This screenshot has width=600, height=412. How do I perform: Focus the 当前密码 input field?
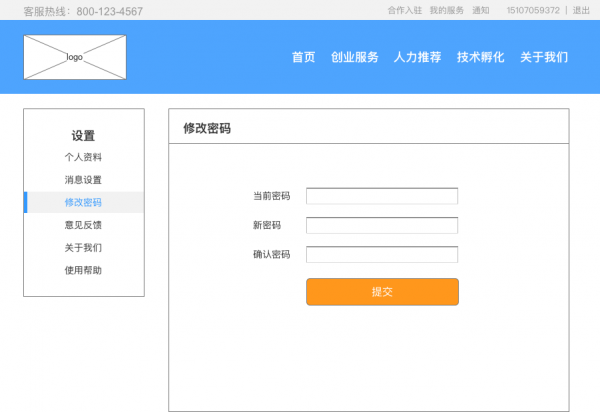382,196
